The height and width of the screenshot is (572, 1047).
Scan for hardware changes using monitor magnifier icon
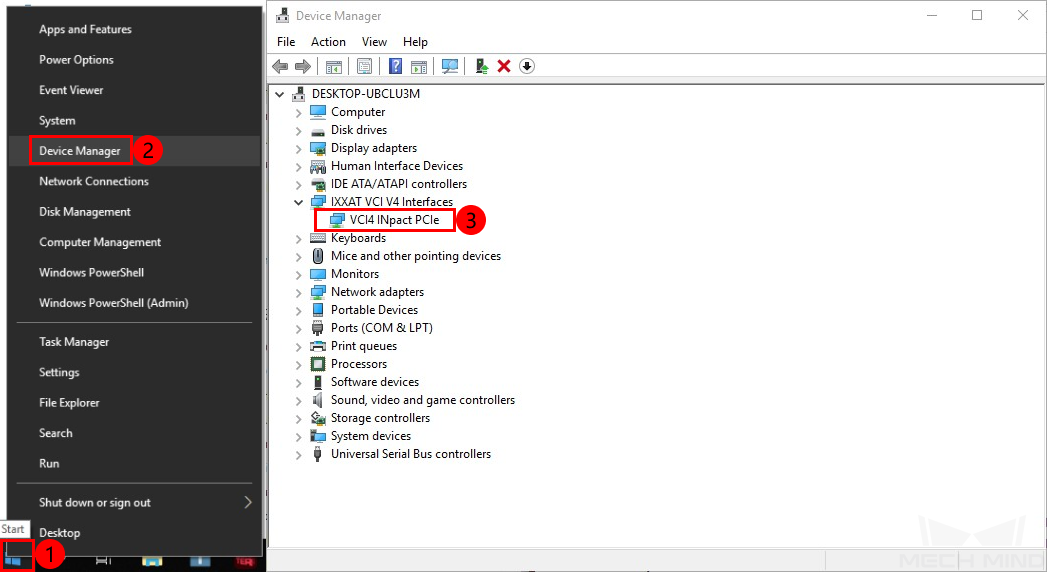tap(450, 66)
